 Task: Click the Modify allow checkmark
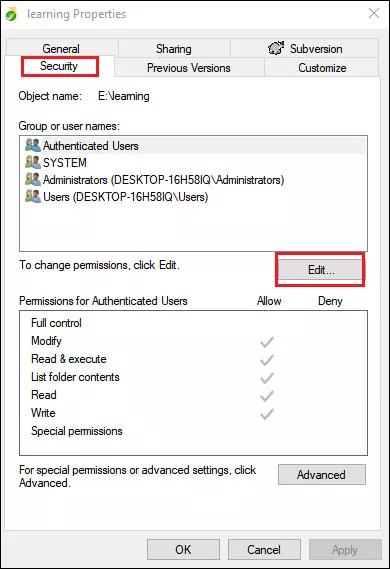coord(267,342)
